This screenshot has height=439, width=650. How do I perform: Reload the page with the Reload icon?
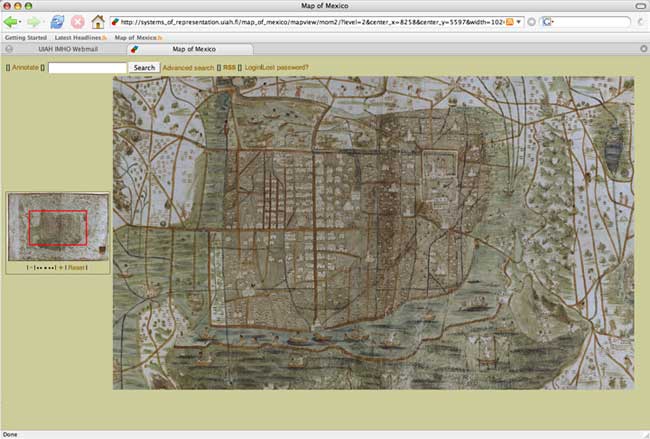pyautogui.click(x=57, y=22)
